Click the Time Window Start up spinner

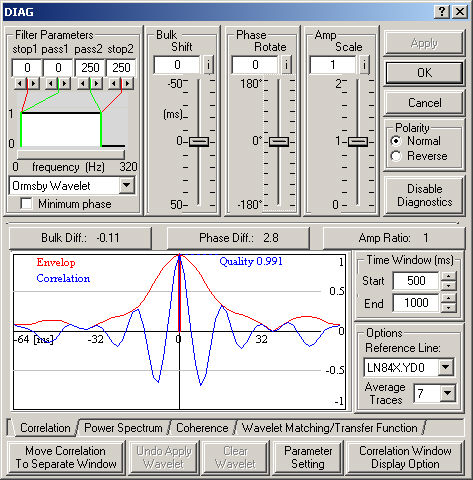pos(448,276)
